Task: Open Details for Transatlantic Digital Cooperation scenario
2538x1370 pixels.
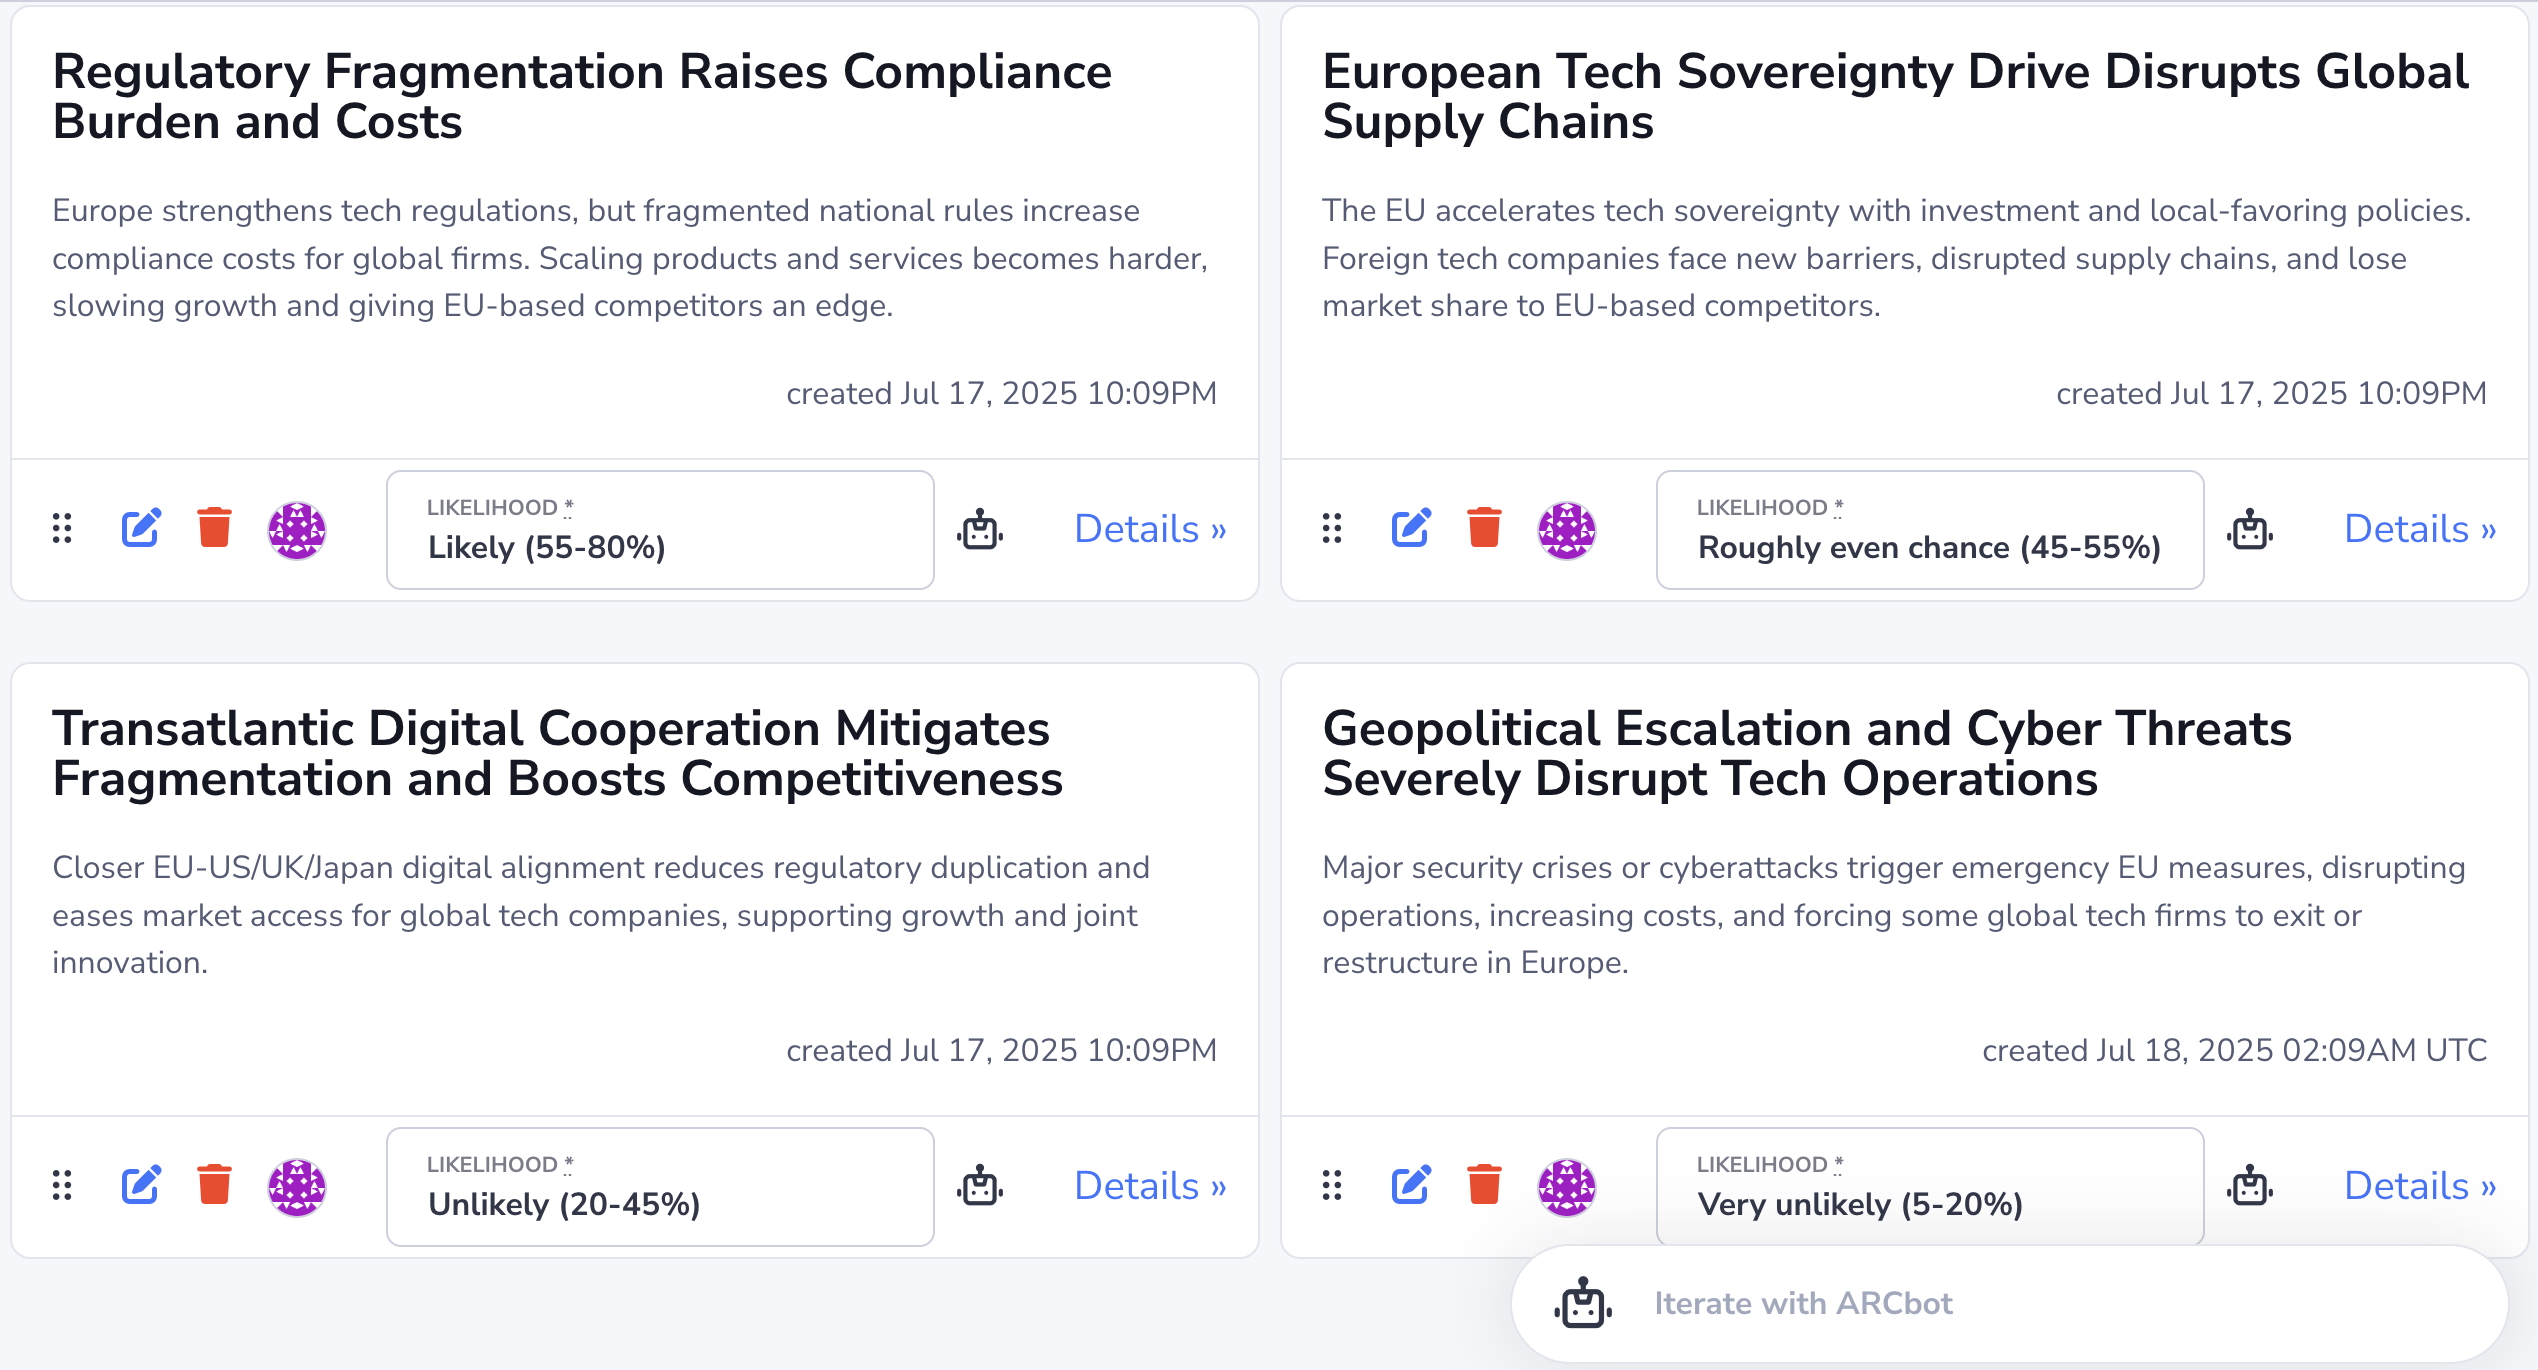Action: click(1150, 1186)
